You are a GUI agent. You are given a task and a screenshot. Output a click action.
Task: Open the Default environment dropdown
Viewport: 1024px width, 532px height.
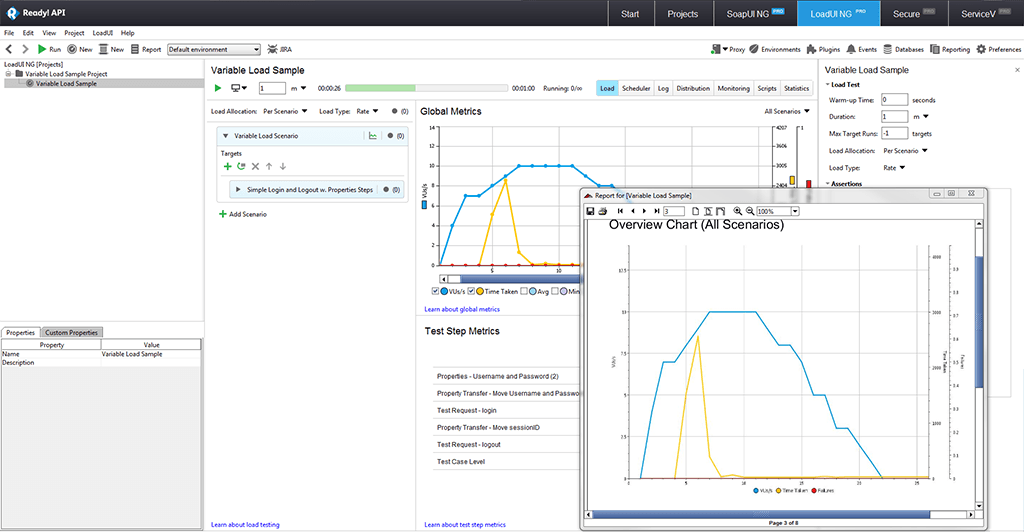click(213, 49)
